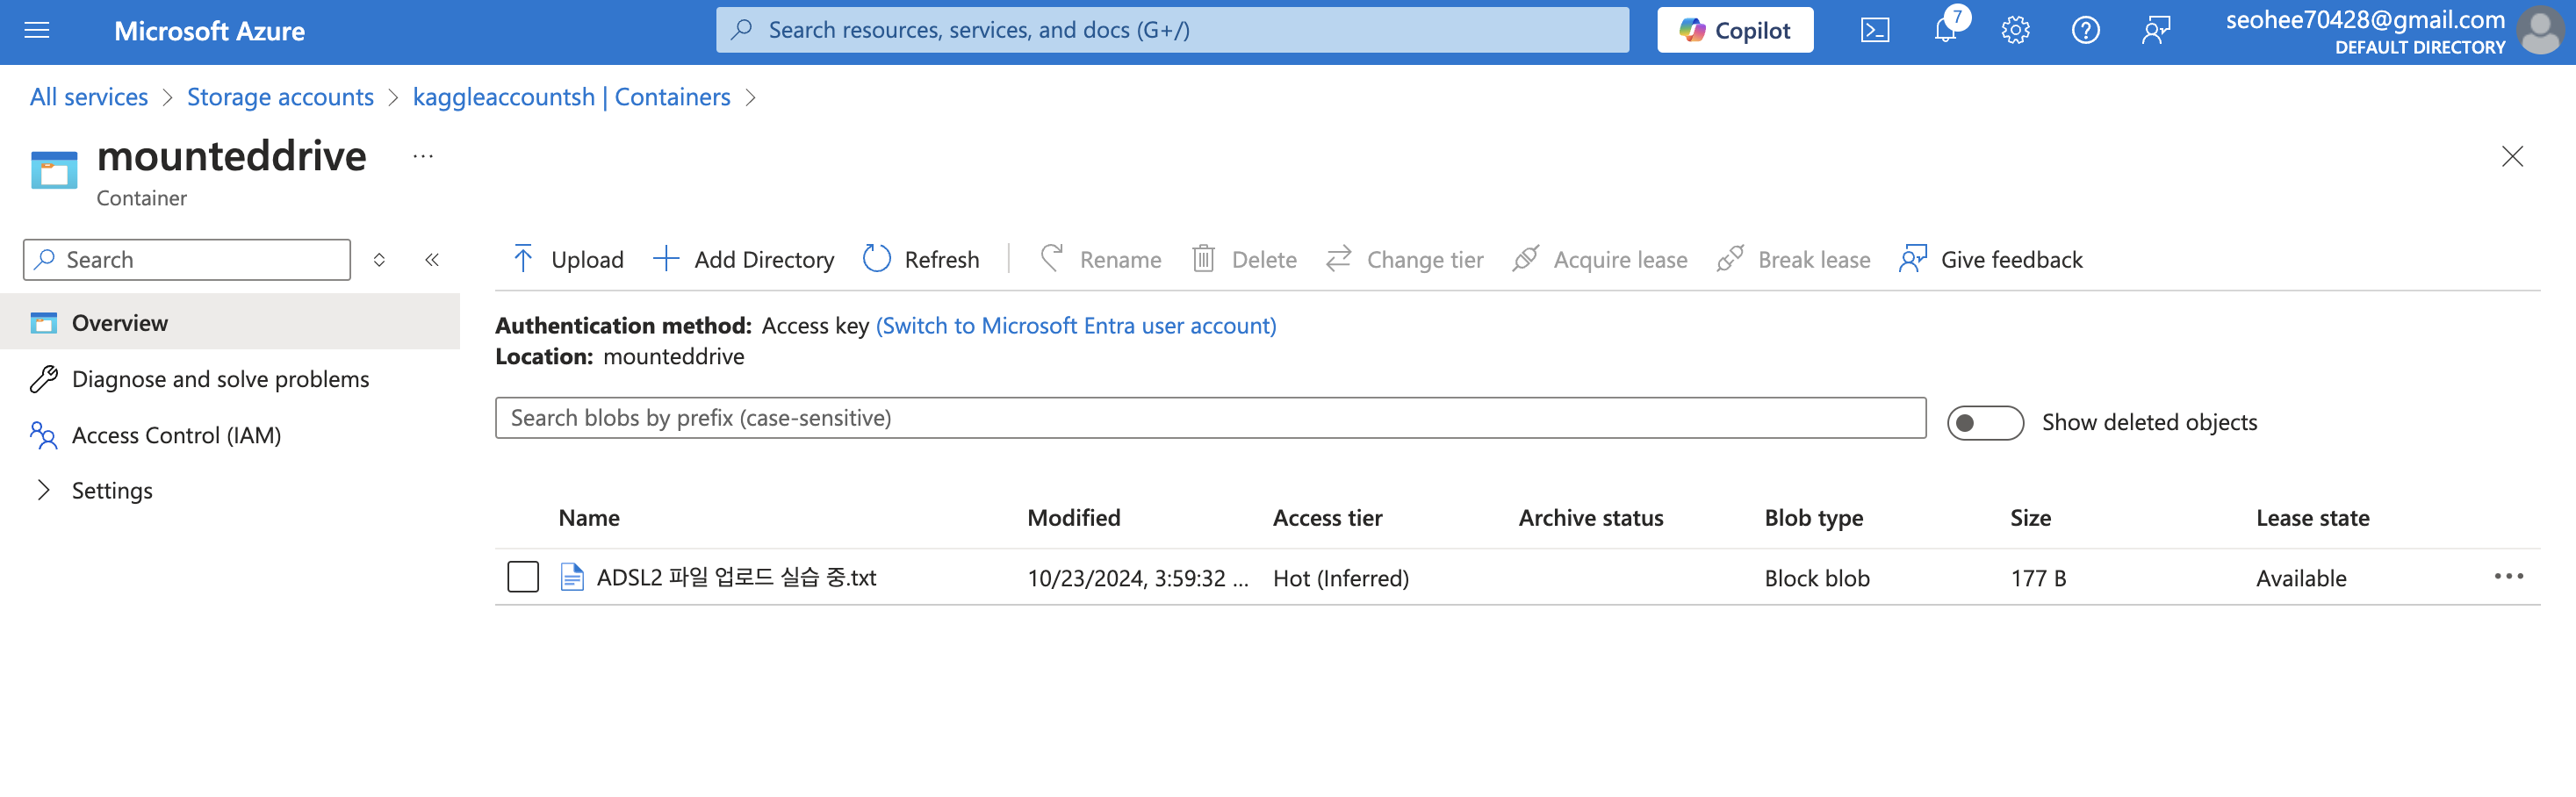The height and width of the screenshot is (797, 2576).
Task: Open the mounteddrive more options ellipsis
Action: point(423,156)
